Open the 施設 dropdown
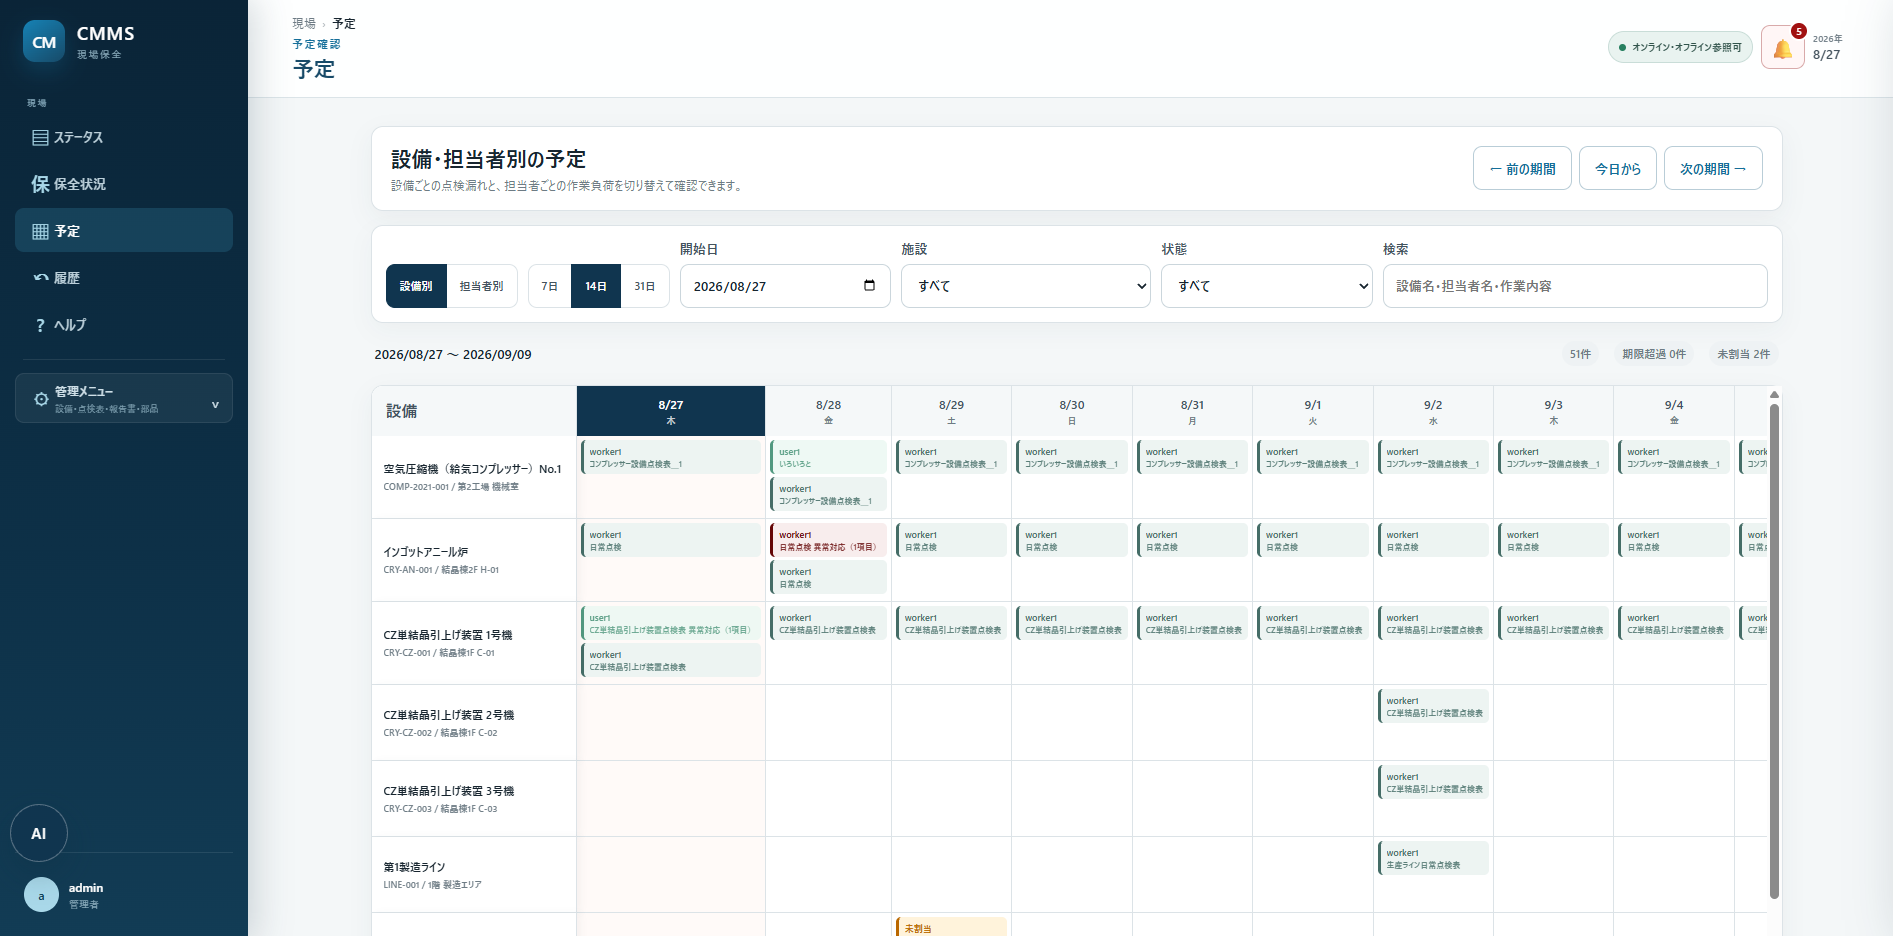Viewport: 1893px width, 936px height. point(1026,286)
